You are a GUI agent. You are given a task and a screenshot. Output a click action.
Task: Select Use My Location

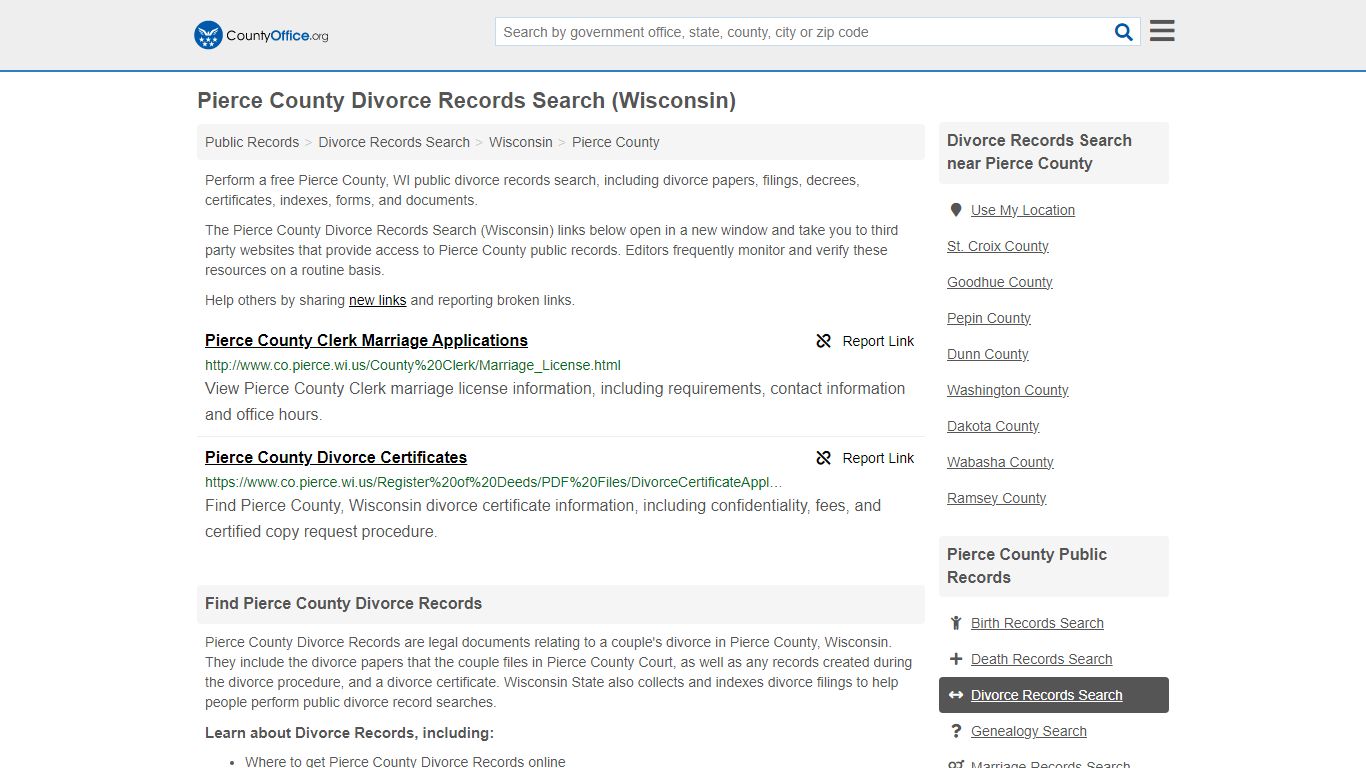click(x=1023, y=210)
